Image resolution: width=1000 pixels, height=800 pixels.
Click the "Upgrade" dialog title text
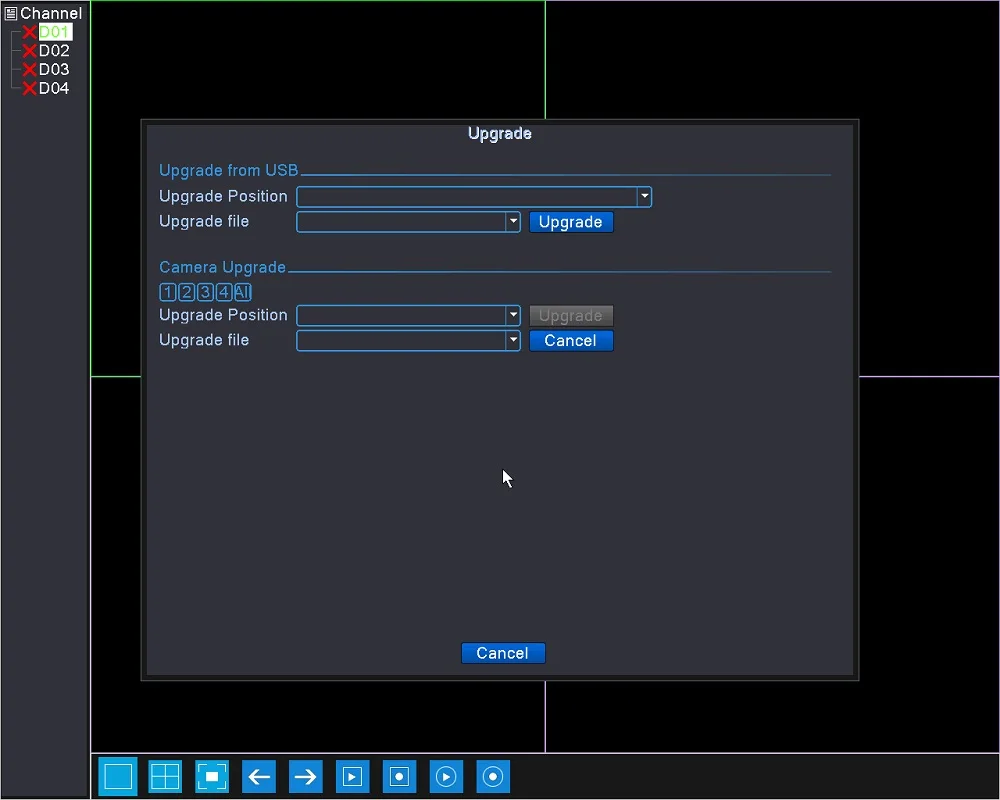pos(499,133)
